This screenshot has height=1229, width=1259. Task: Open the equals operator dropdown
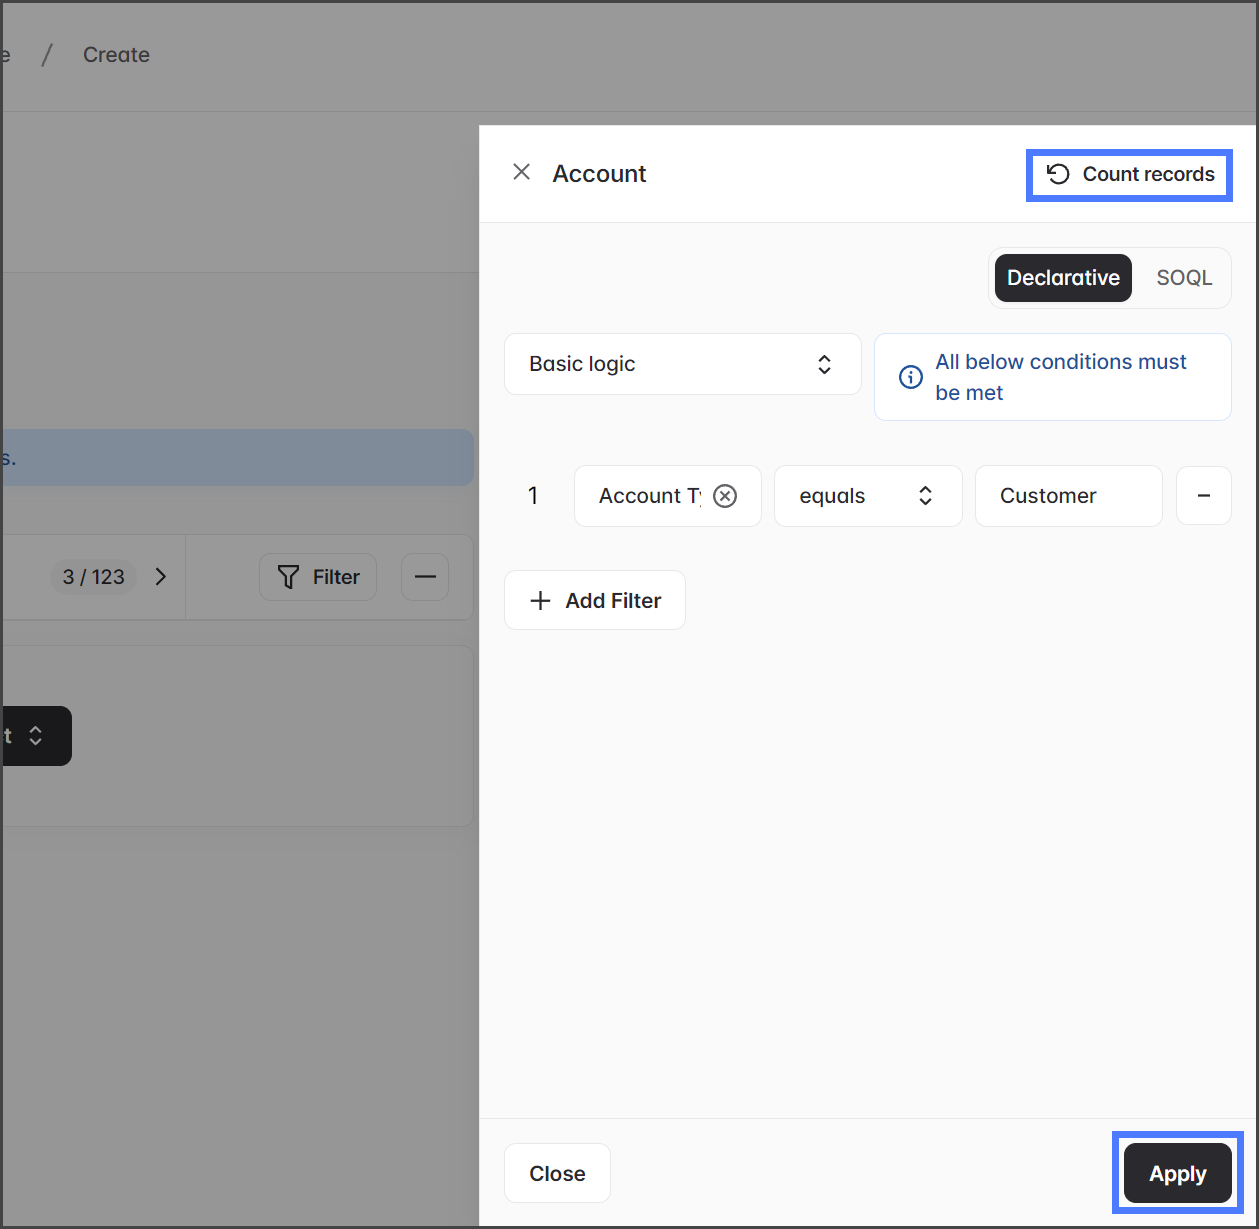[x=867, y=496]
